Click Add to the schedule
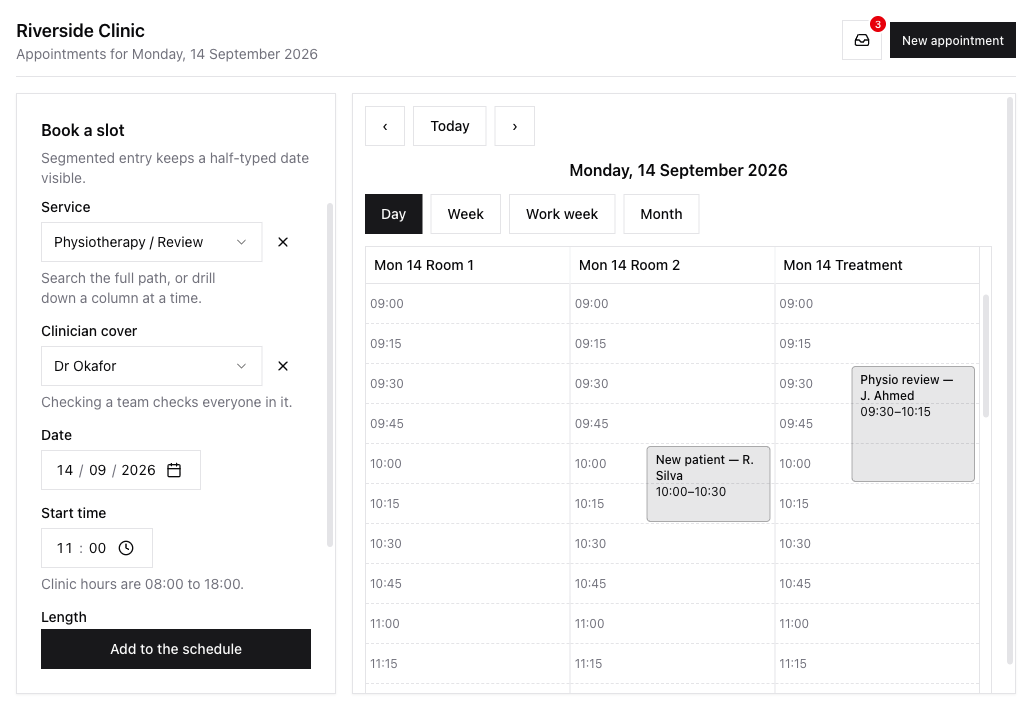 176,649
